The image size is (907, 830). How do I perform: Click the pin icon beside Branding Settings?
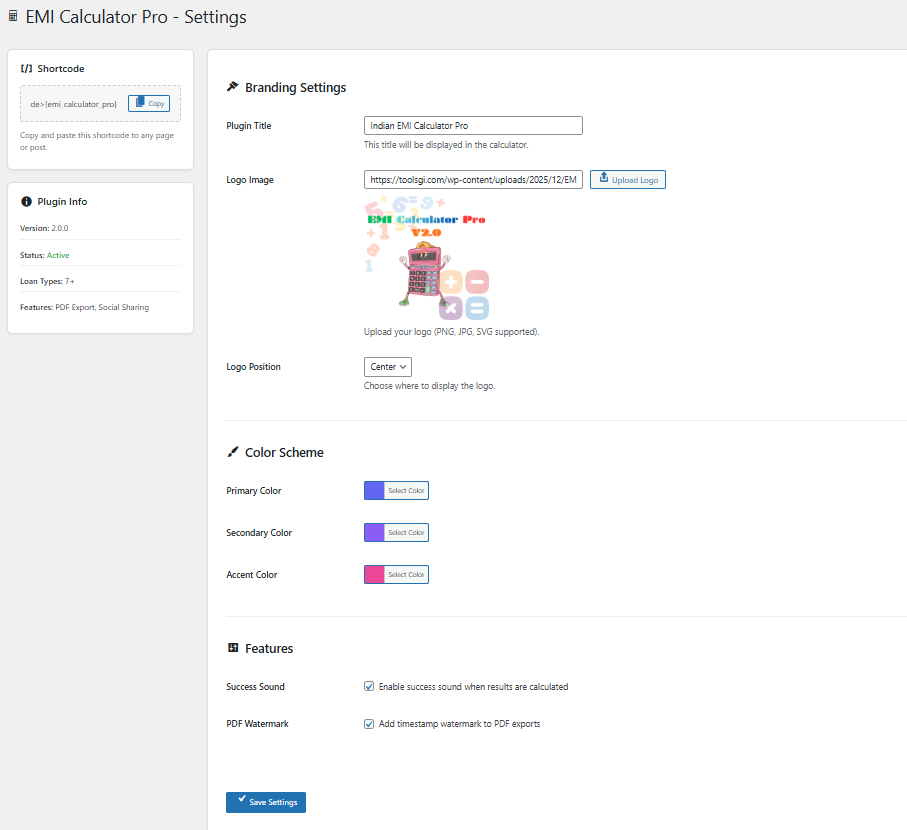233,87
